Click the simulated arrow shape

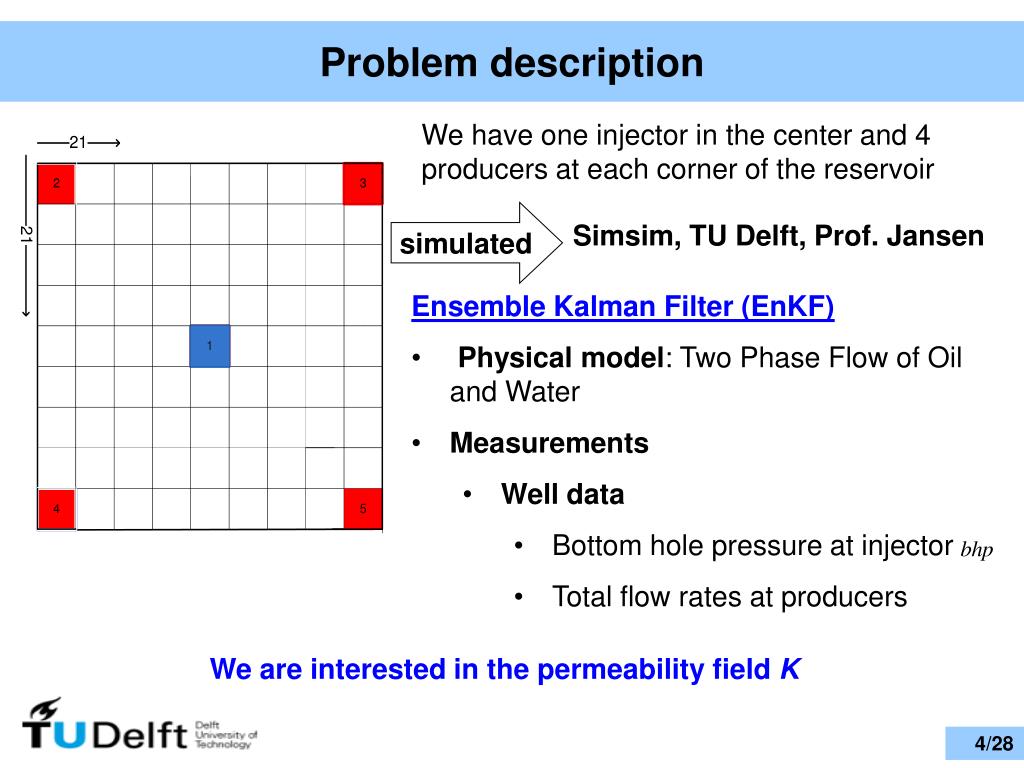click(x=476, y=243)
